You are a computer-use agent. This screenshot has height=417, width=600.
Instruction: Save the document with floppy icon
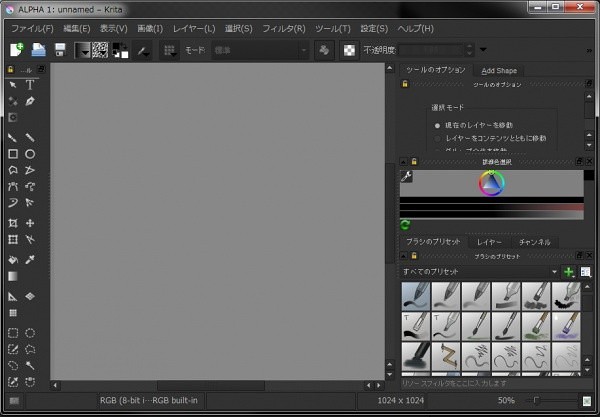tap(60, 50)
